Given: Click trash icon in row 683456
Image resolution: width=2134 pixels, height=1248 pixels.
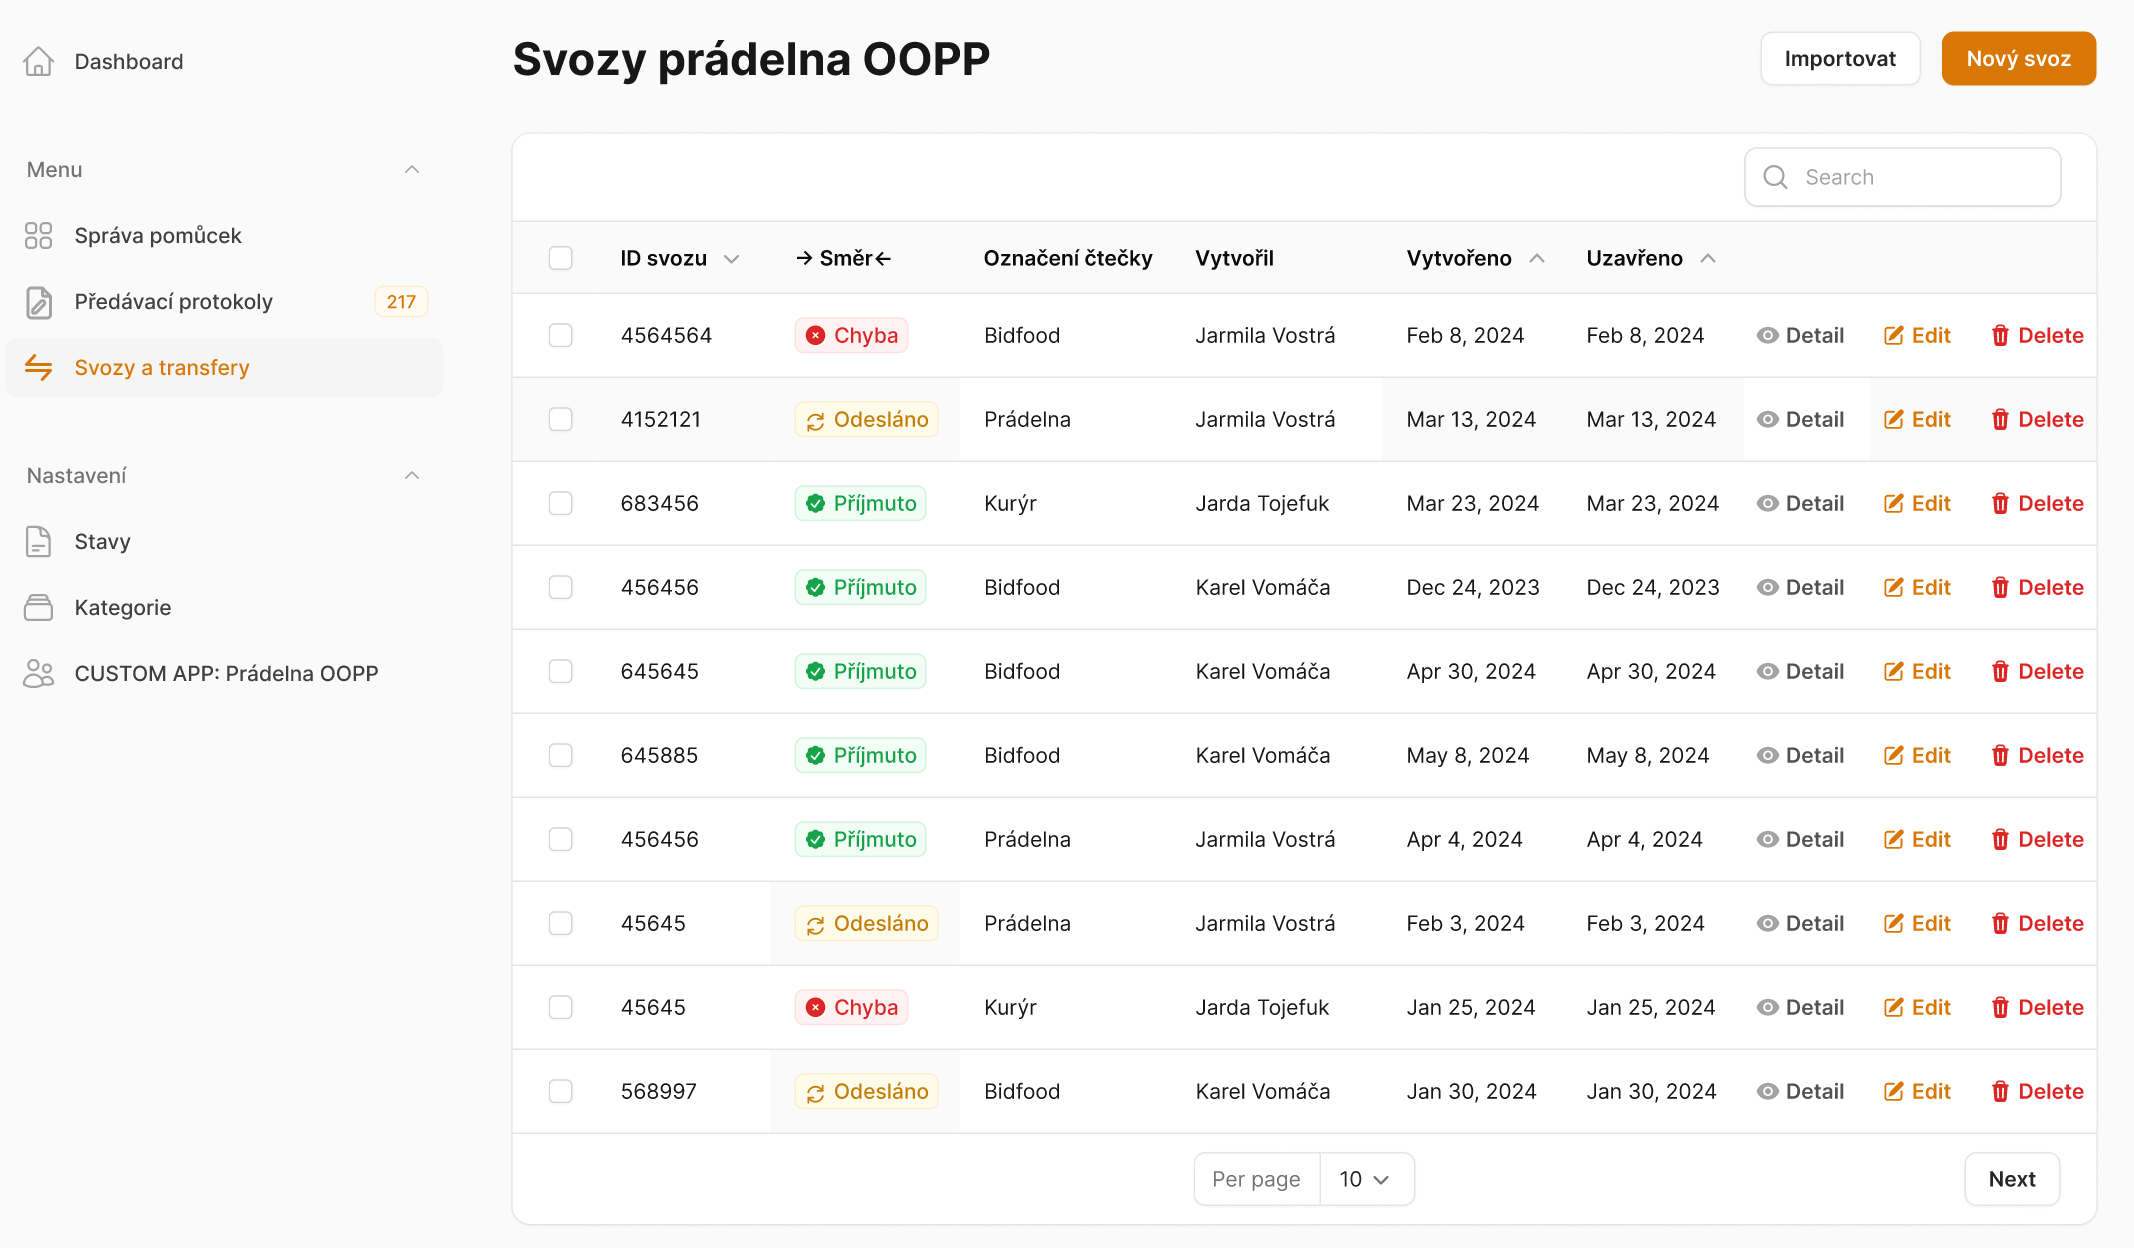Looking at the screenshot, I should pyautogui.click(x=1999, y=503).
